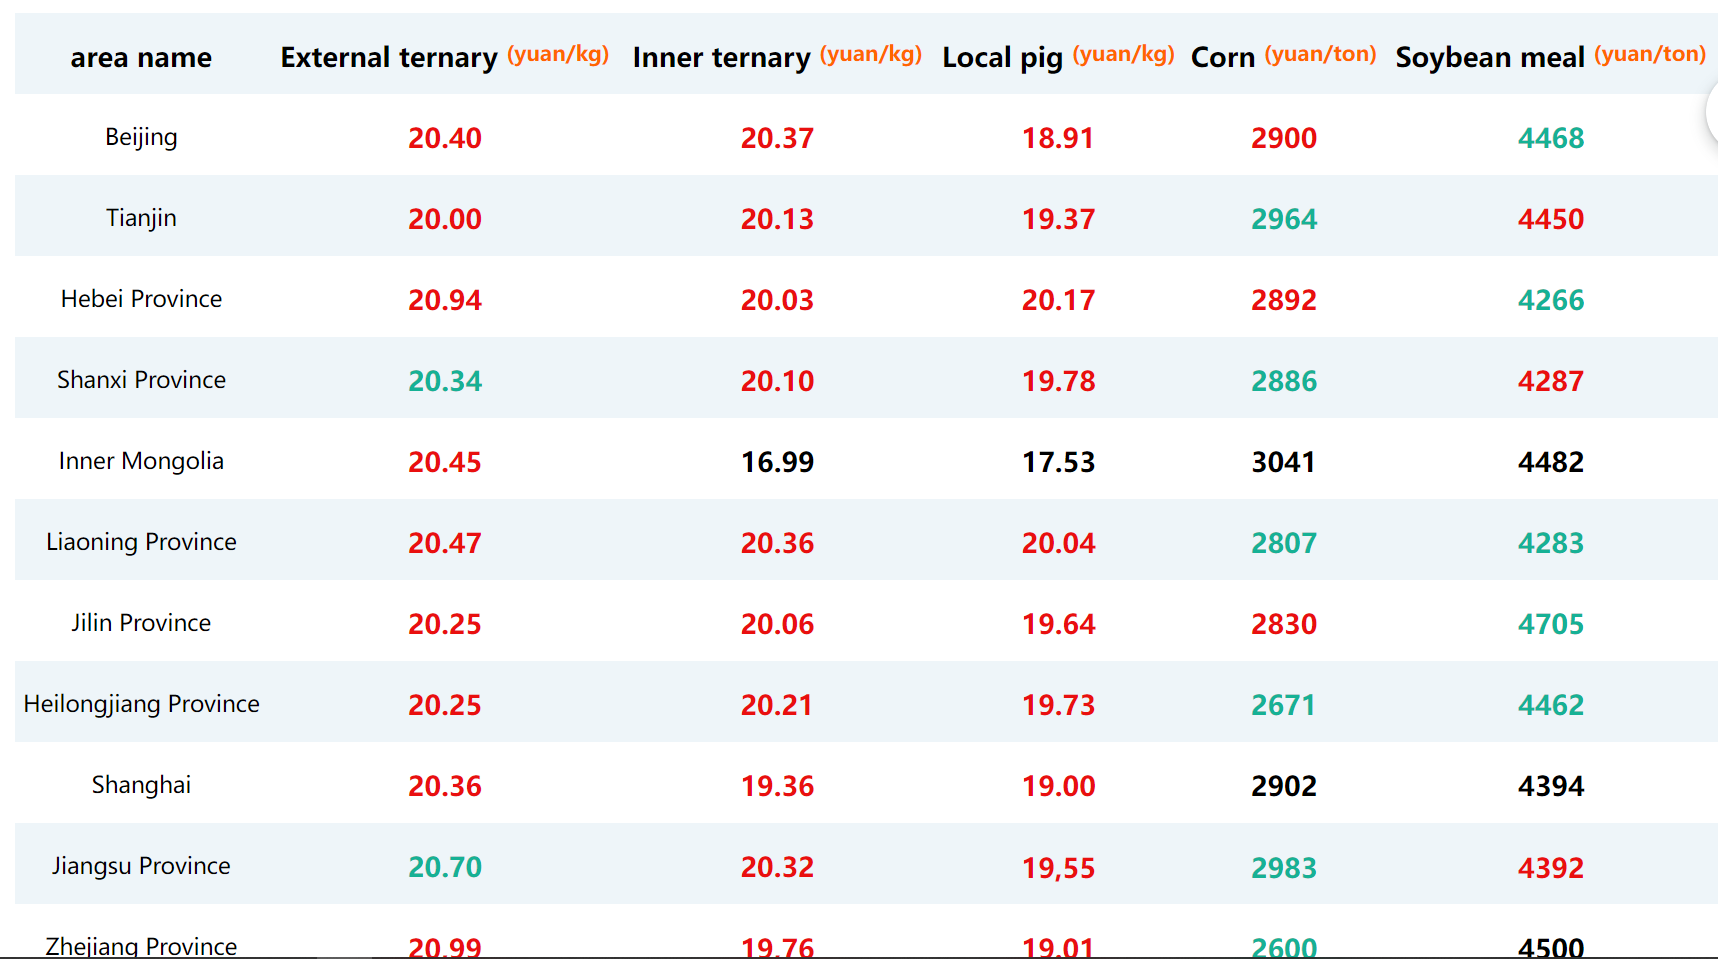Click Hebei external ternary value 20.94
Screen dimensions: 1718x959
(445, 300)
